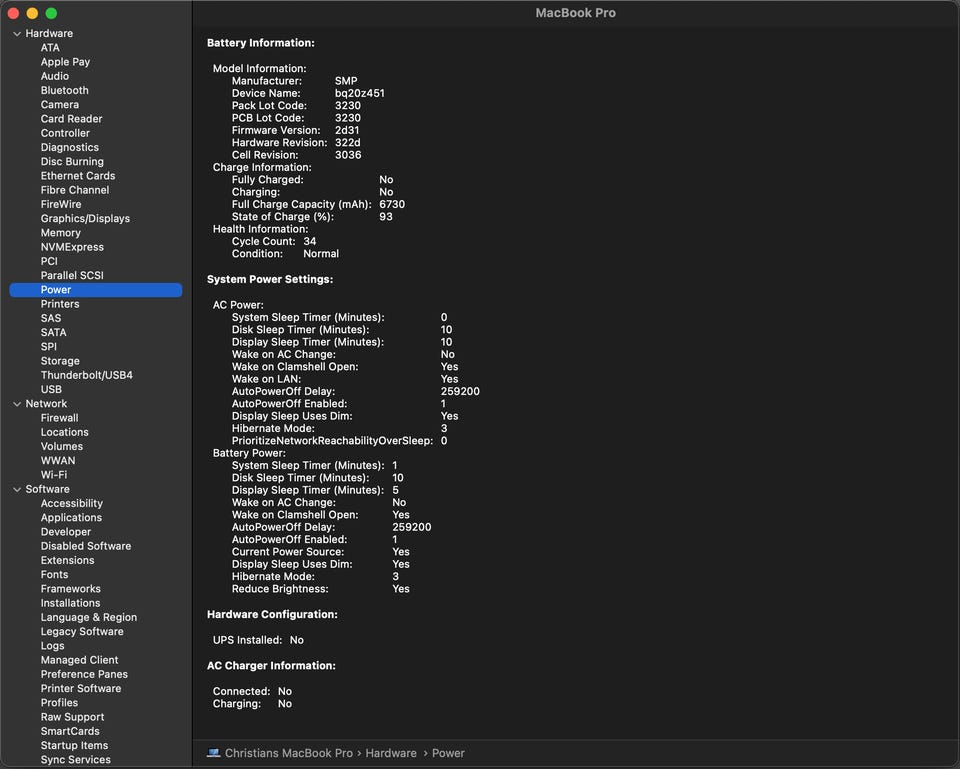Open Thunderbolt/USB4 details
This screenshot has width=960, height=769.
(86, 375)
